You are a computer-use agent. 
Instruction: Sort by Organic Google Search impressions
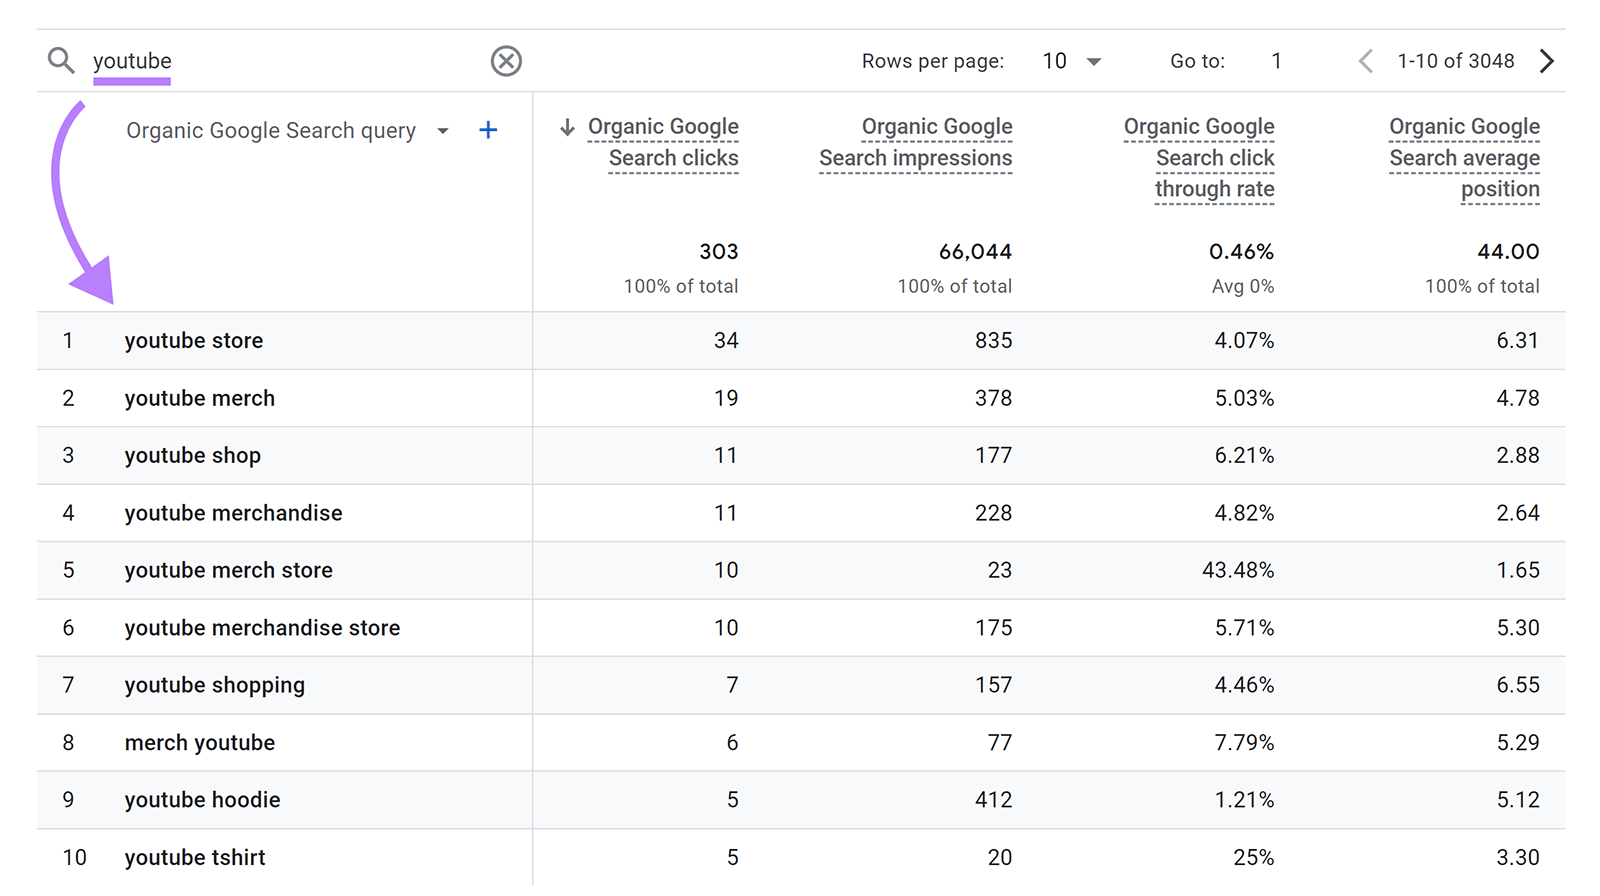point(915,142)
